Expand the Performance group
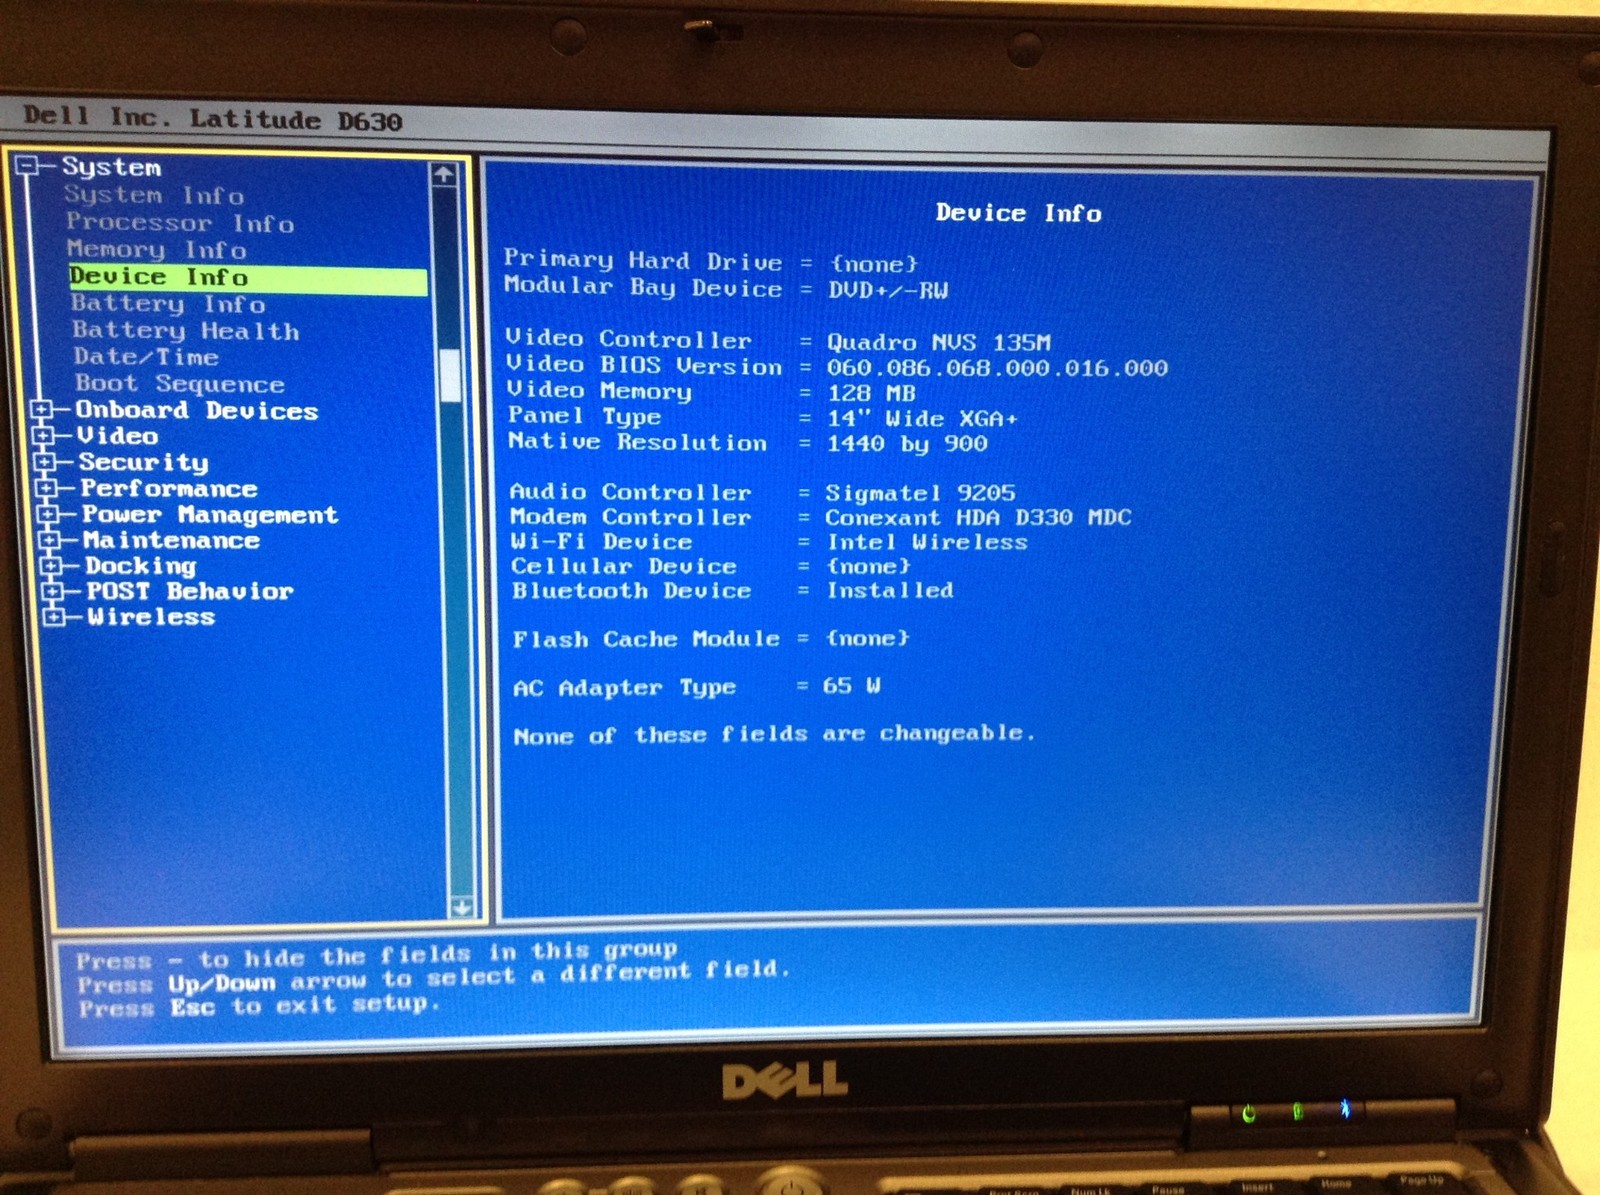 coord(46,488)
